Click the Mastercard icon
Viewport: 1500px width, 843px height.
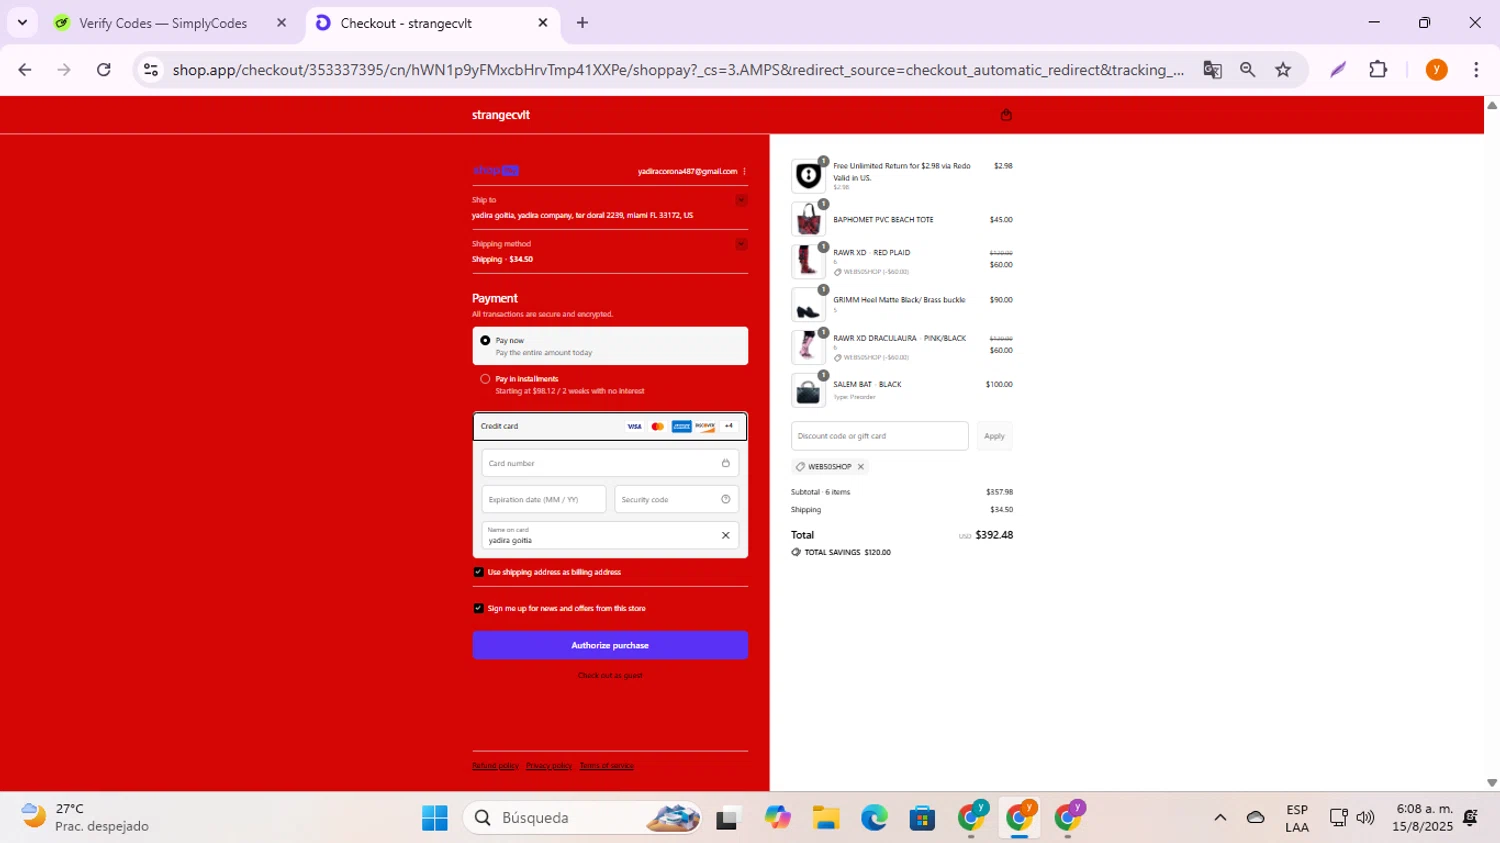click(657, 427)
